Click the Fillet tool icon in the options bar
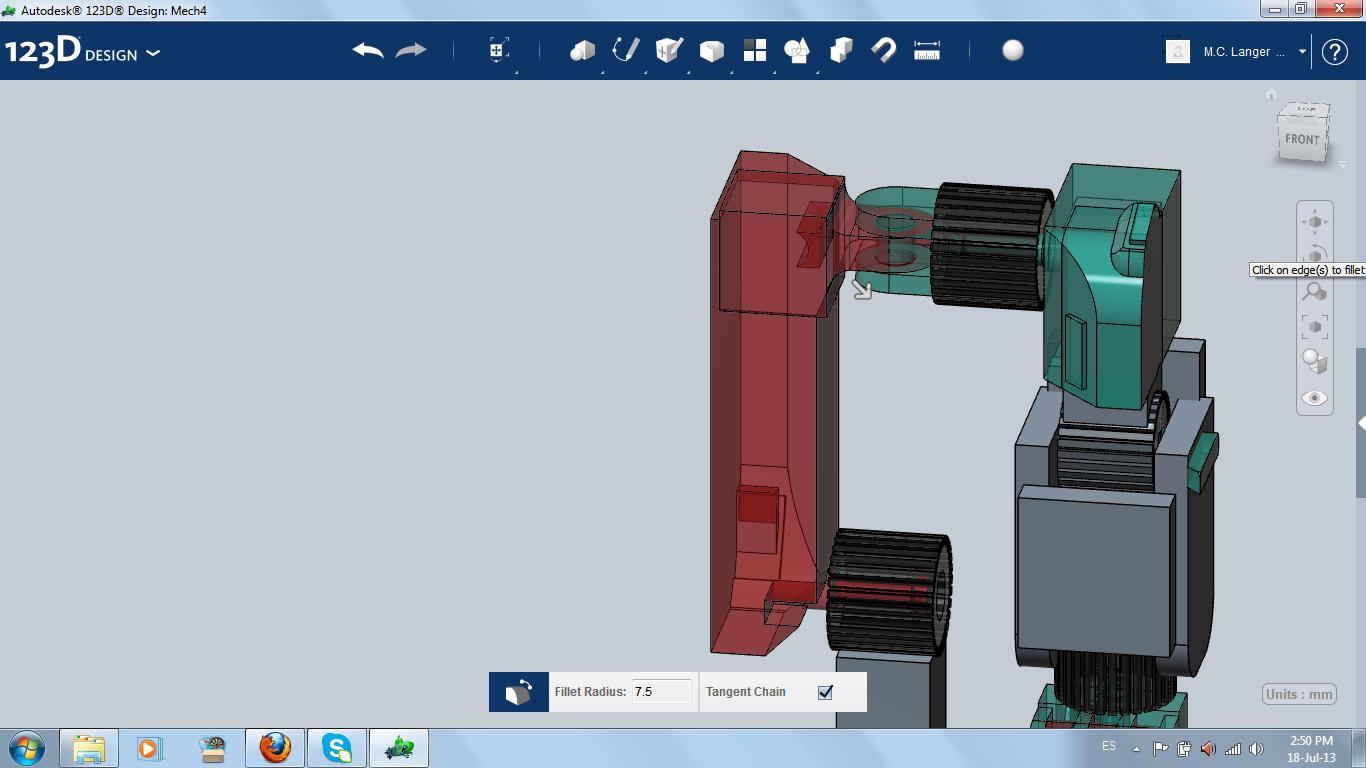Image resolution: width=1366 pixels, height=768 pixels. click(519, 692)
